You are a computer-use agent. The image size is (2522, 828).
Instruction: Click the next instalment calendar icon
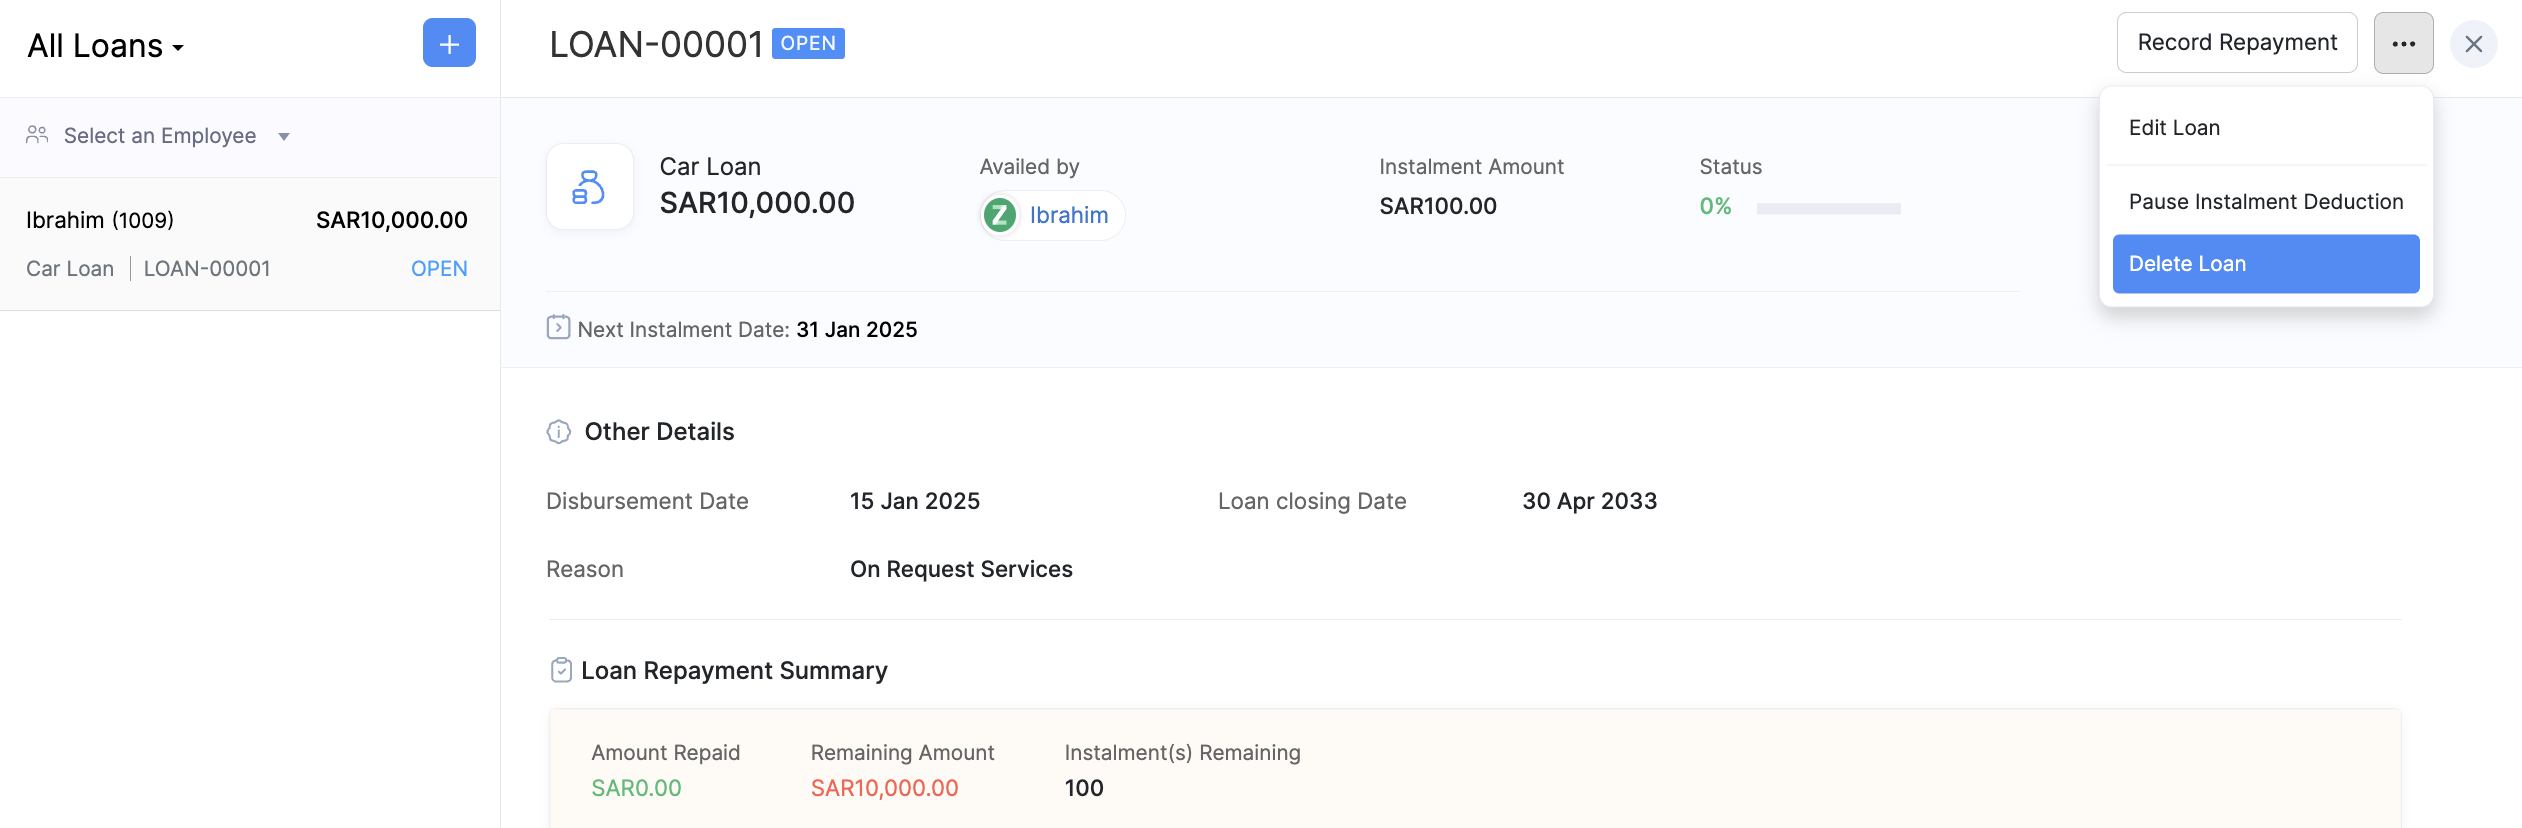[x=558, y=328]
